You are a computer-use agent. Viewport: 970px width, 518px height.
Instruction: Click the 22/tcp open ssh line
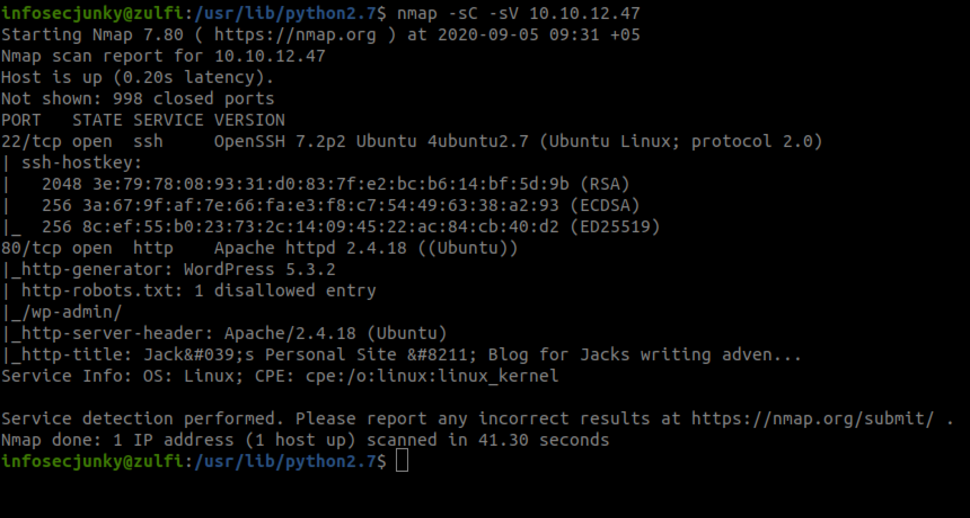point(412,142)
